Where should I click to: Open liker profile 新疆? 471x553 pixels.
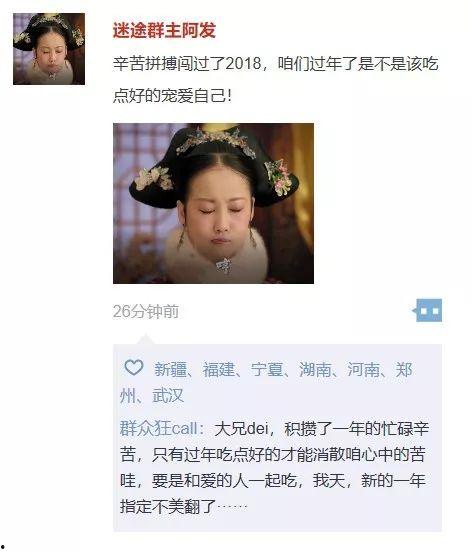click(170, 369)
